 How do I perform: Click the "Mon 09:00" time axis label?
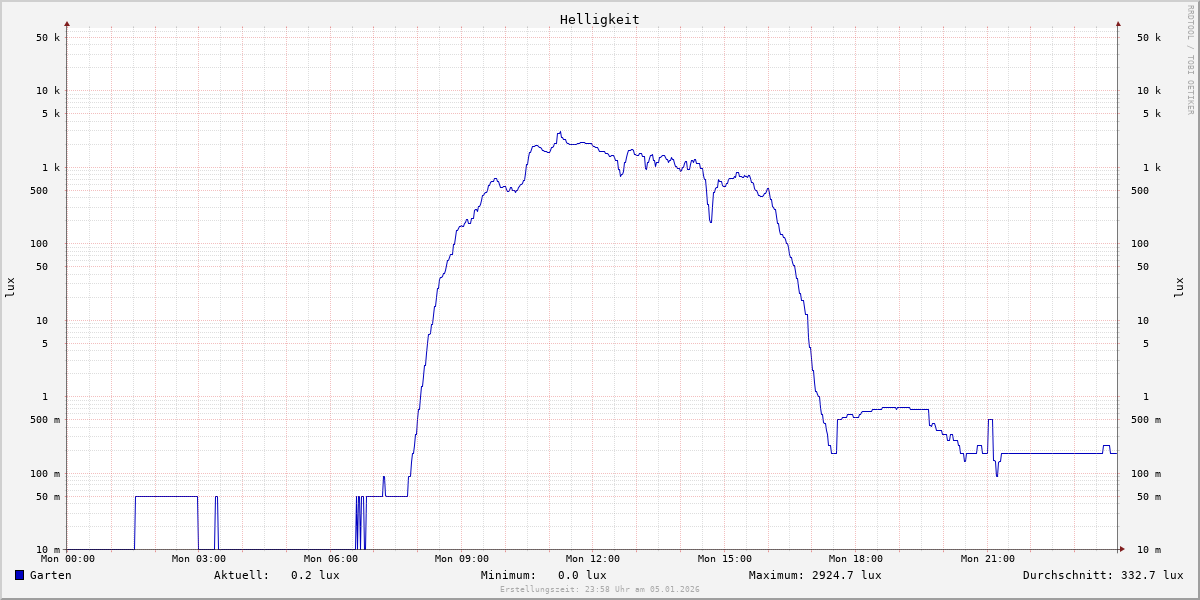(x=462, y=559)
